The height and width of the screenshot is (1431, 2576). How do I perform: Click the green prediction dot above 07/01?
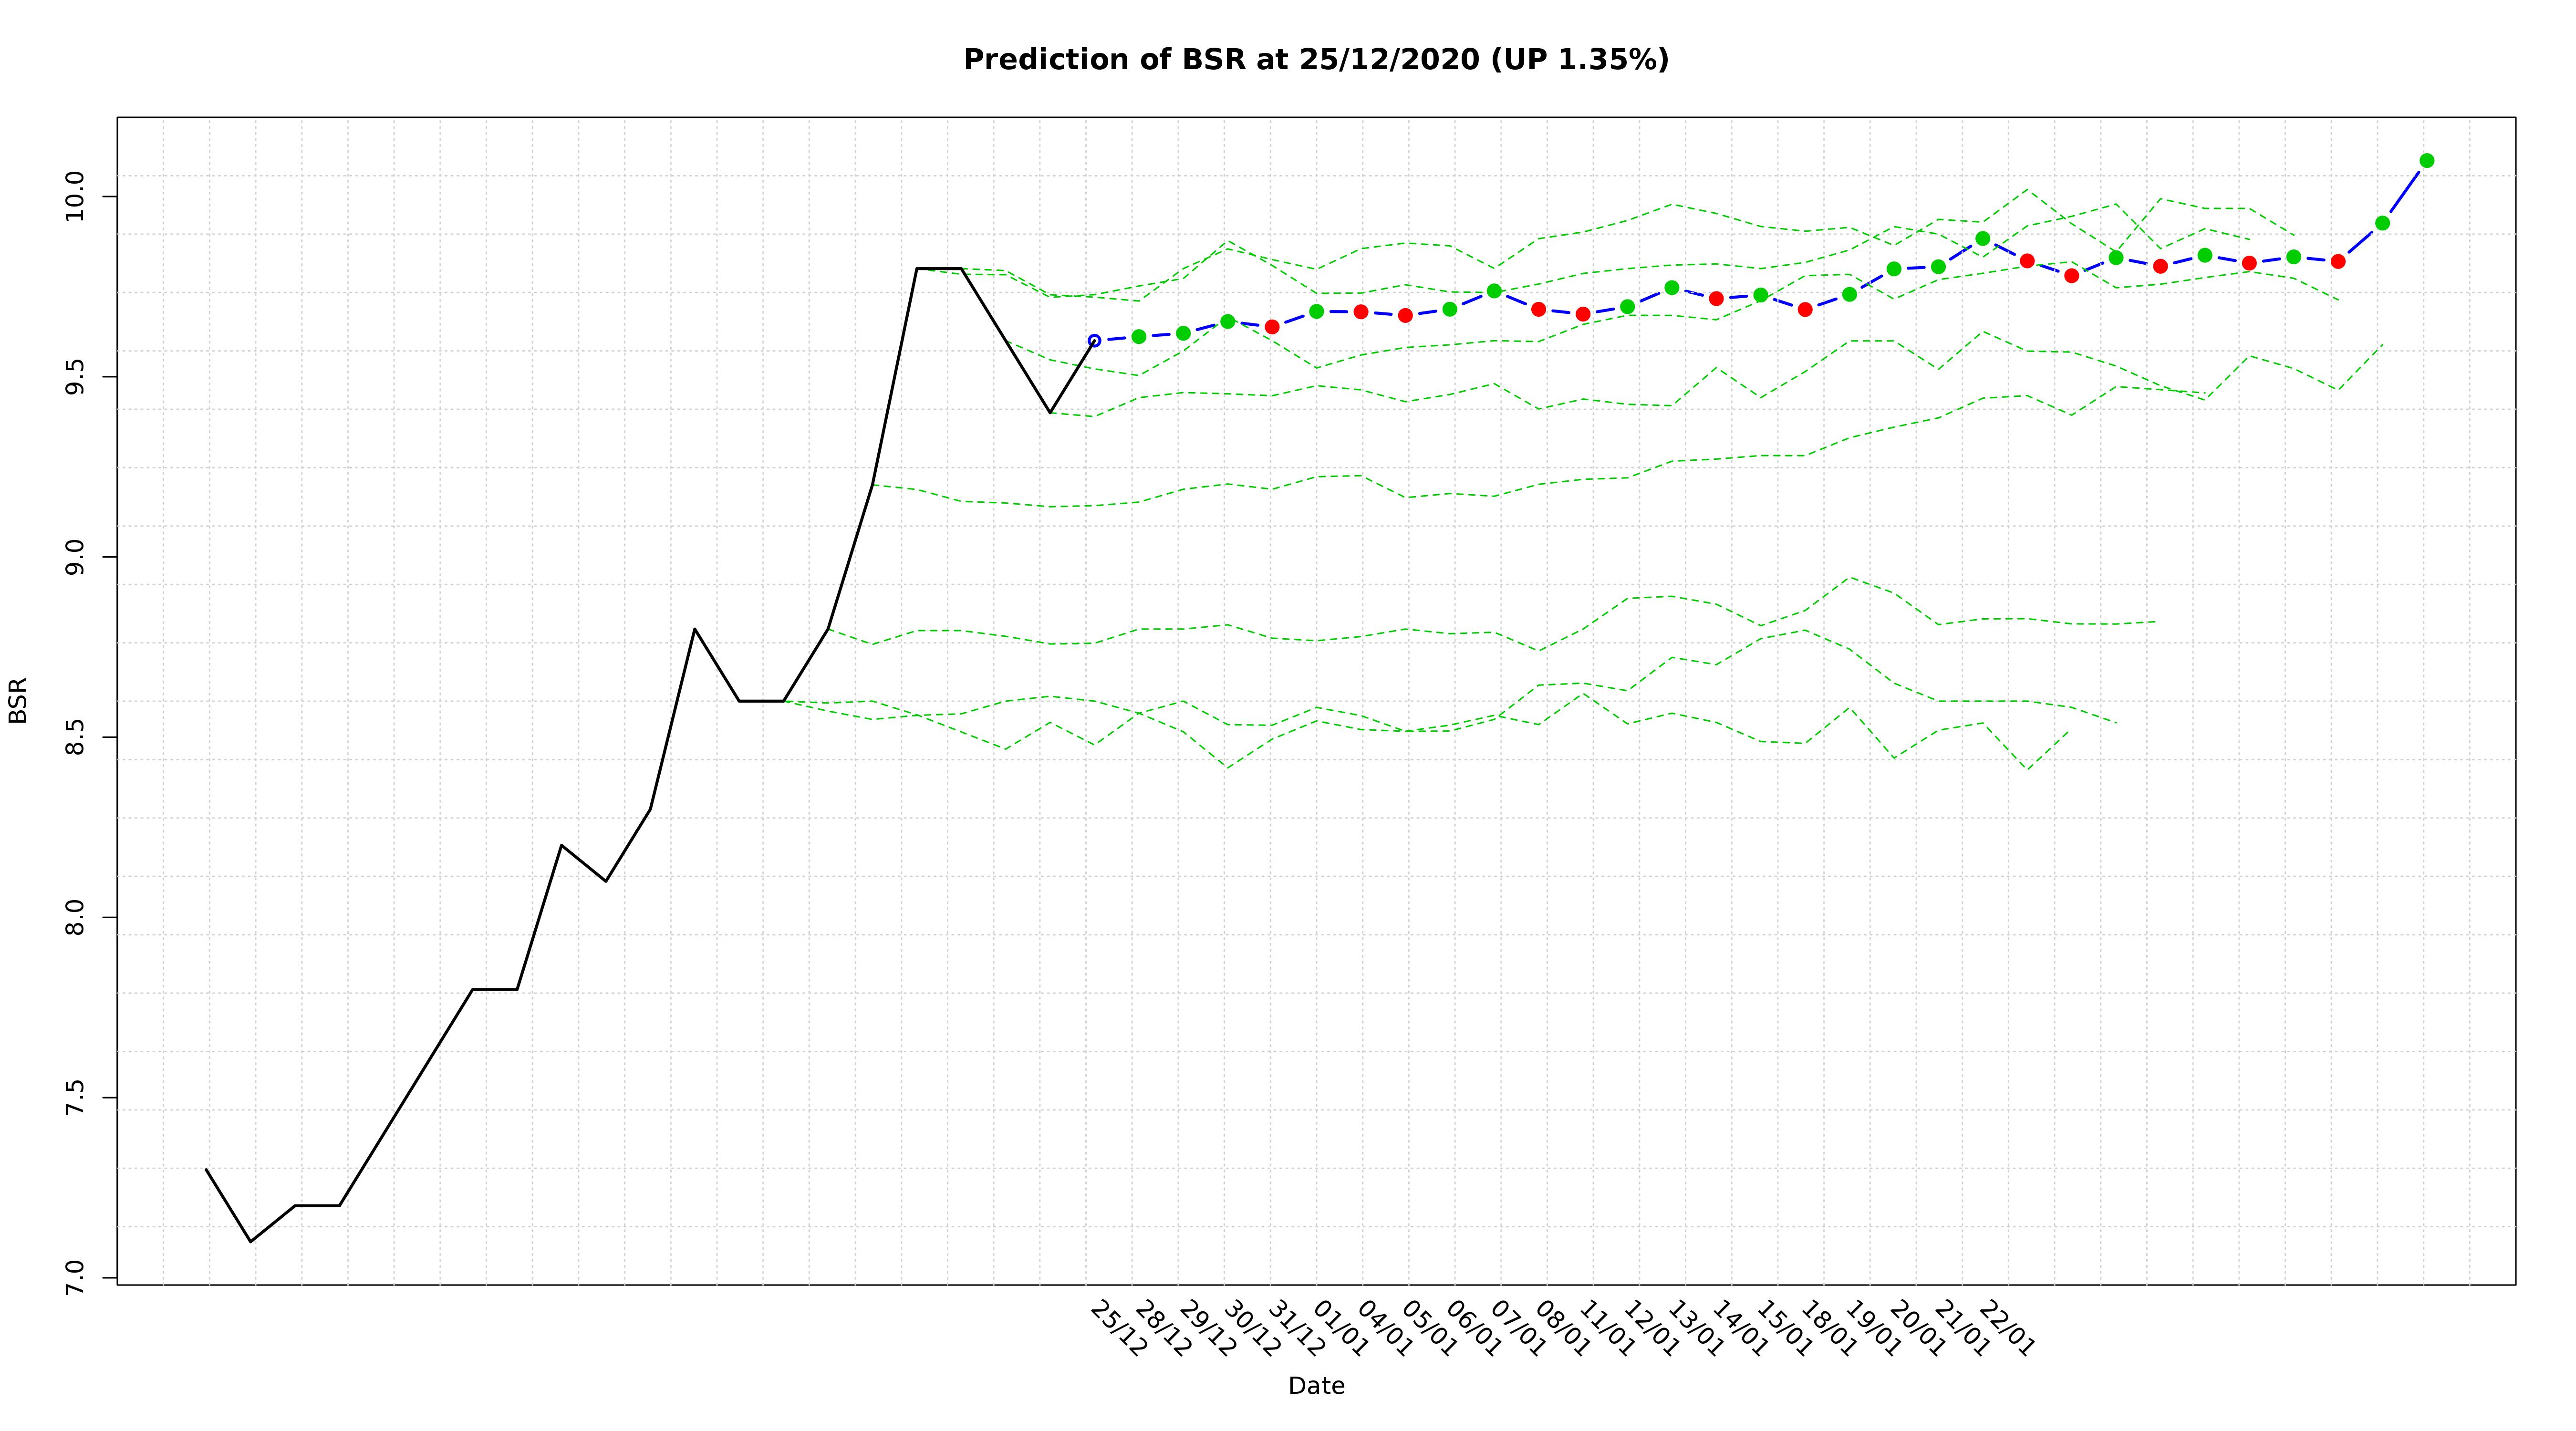[1494, 291]
